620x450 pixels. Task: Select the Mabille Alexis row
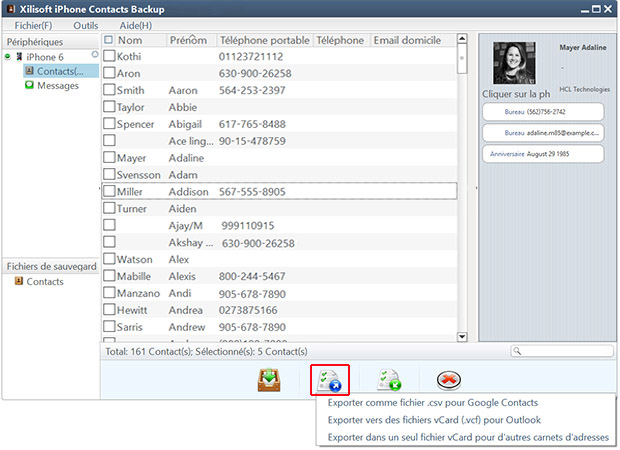tap(279, 276)
